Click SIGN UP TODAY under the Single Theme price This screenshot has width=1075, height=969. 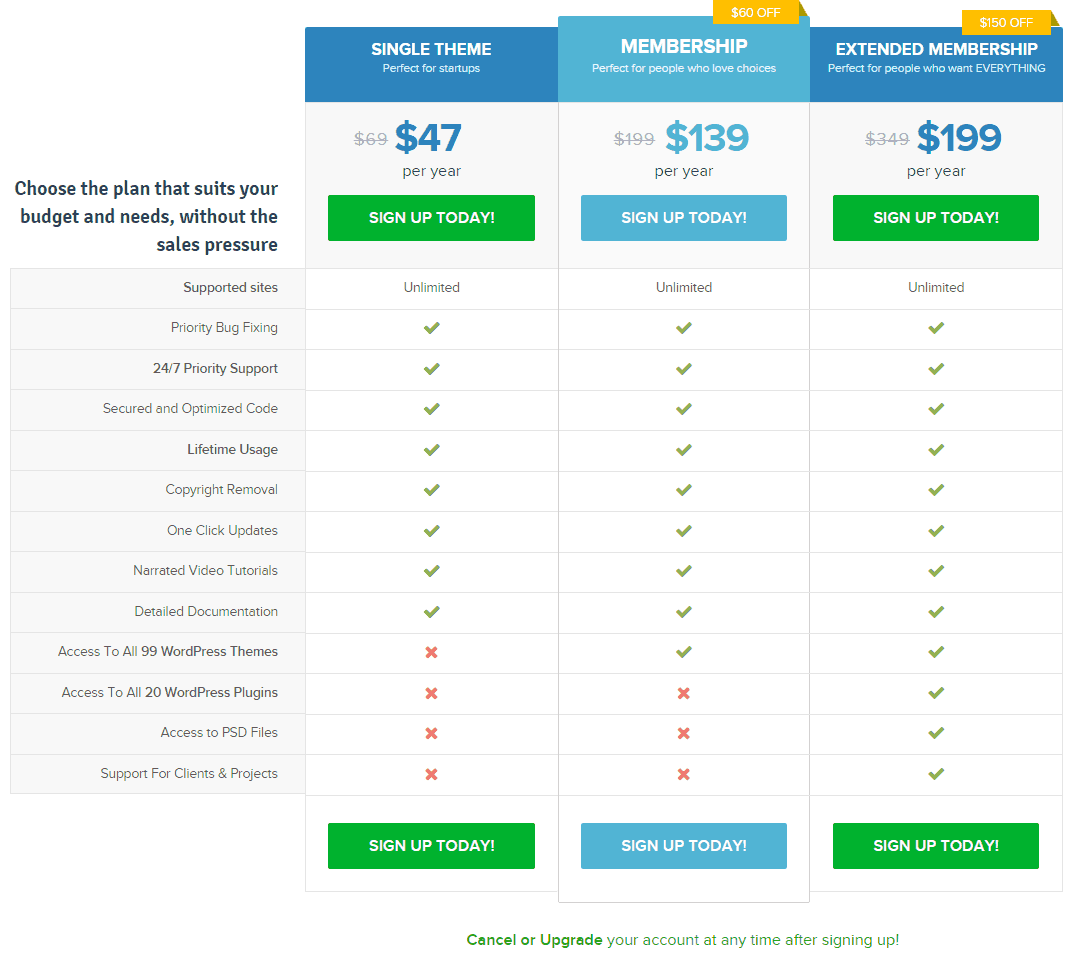pos(431,218)
